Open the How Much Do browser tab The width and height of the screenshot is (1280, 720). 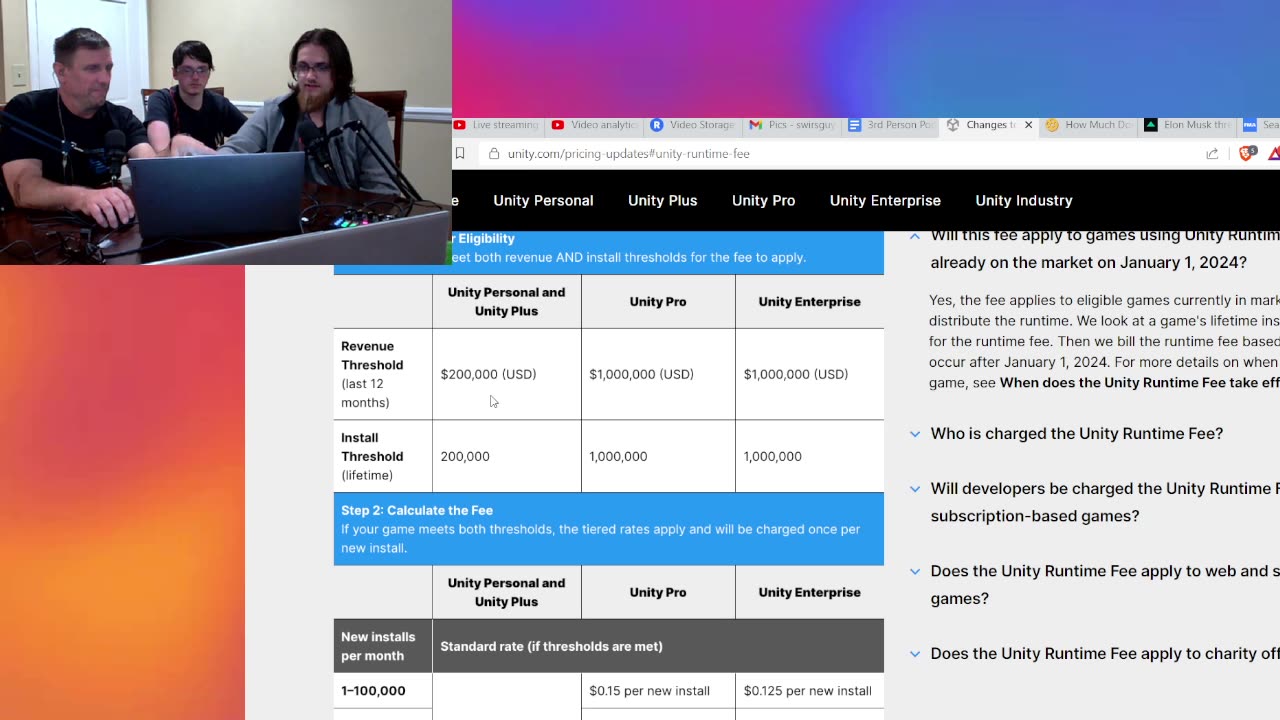[1088, 125]
